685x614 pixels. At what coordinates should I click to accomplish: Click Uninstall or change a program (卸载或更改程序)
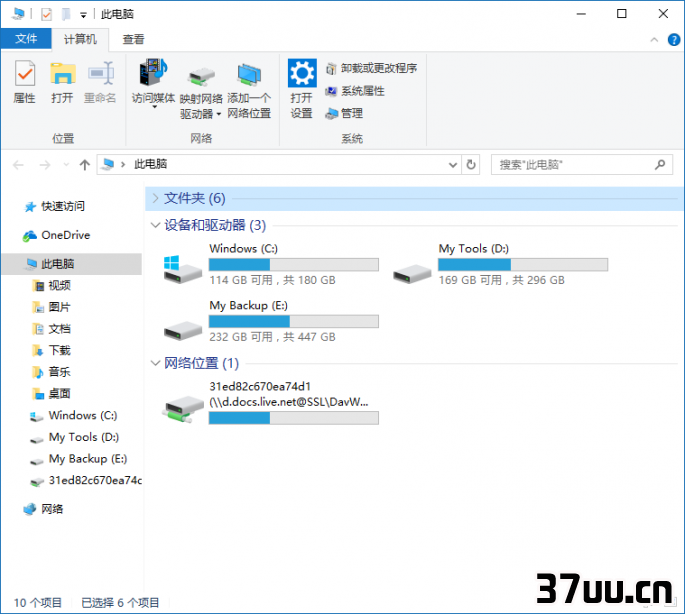point(371,68)
